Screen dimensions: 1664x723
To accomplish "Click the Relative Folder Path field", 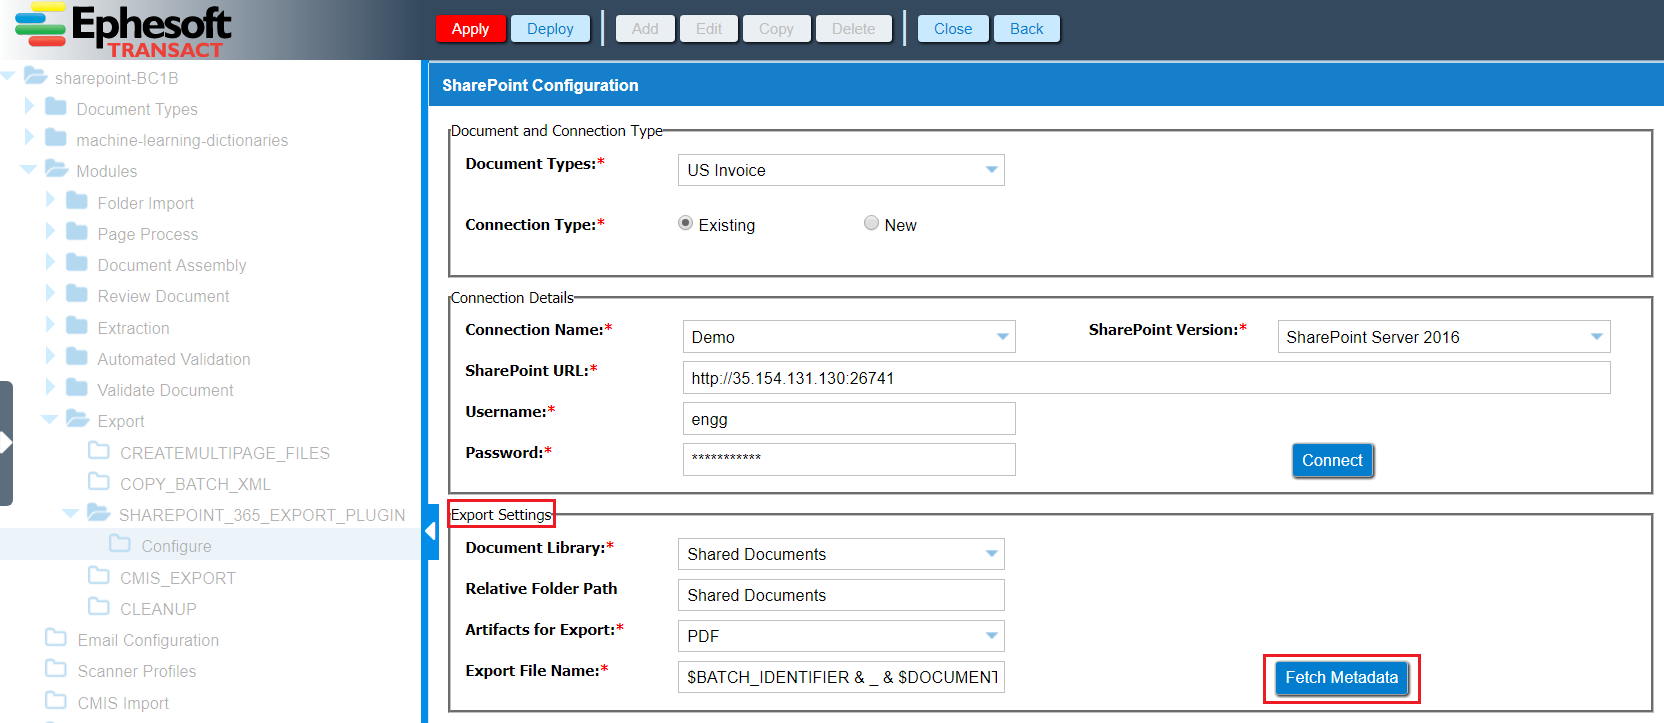I will tap(841, 595).
